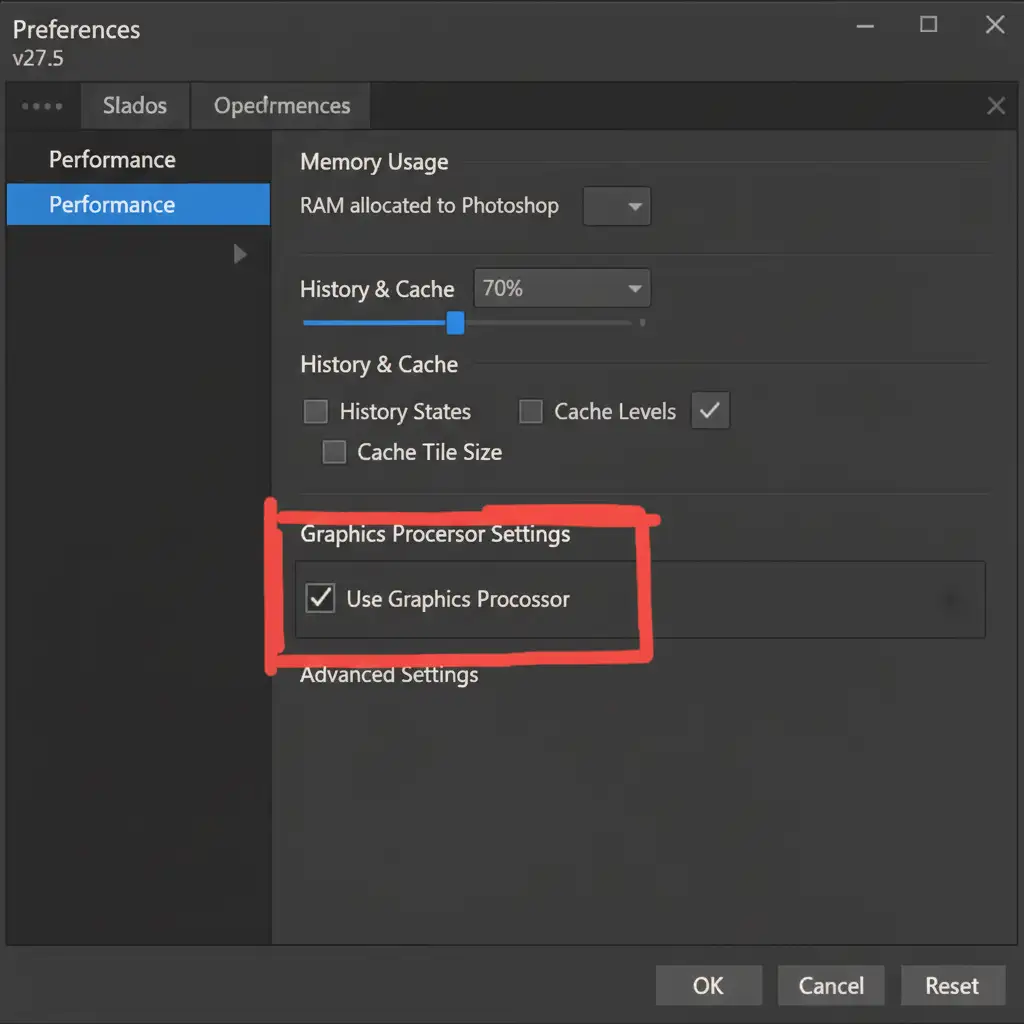The image size is (1024, 1024).
Task: Open Advanced Settings
Action: [389, 675]
